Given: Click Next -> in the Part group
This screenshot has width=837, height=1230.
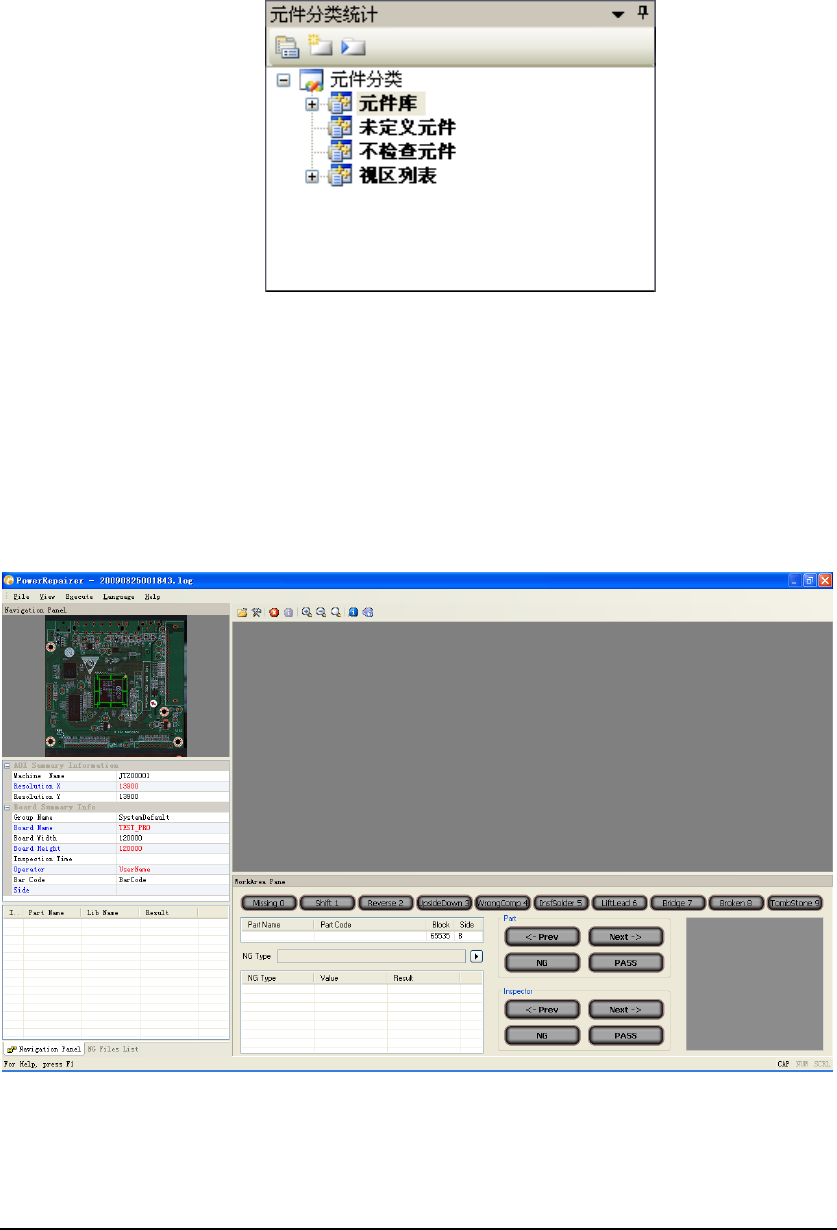Looking at the screenshot, I should point(625,937).
